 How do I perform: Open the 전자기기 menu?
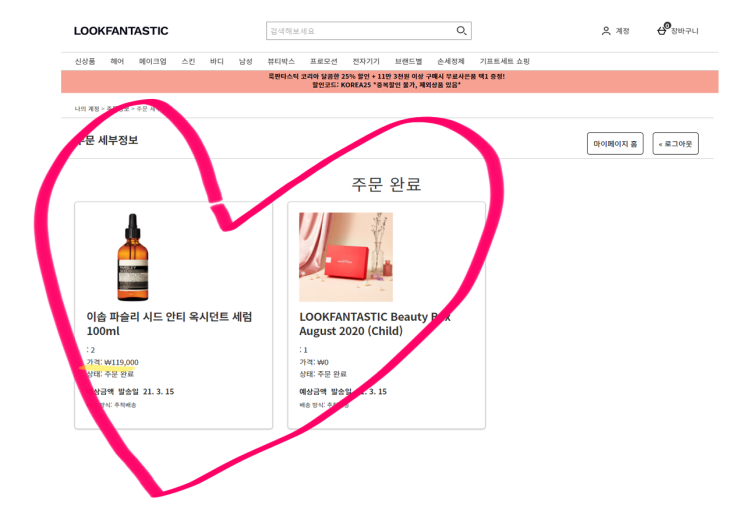click(366, 61)
